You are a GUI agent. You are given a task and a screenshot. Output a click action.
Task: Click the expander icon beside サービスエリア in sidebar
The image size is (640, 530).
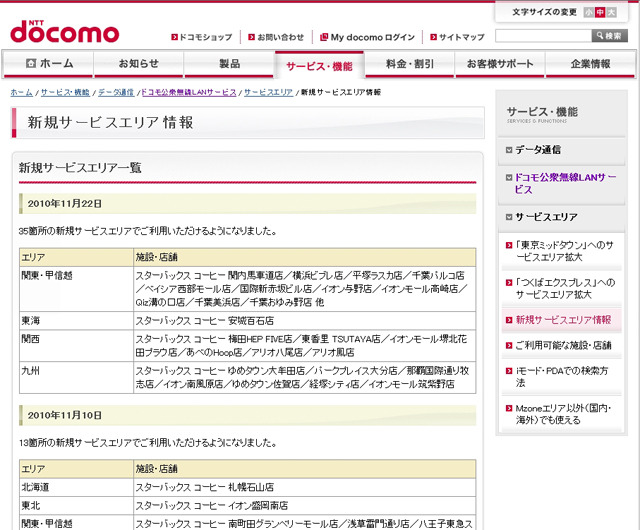click(509, 217)
